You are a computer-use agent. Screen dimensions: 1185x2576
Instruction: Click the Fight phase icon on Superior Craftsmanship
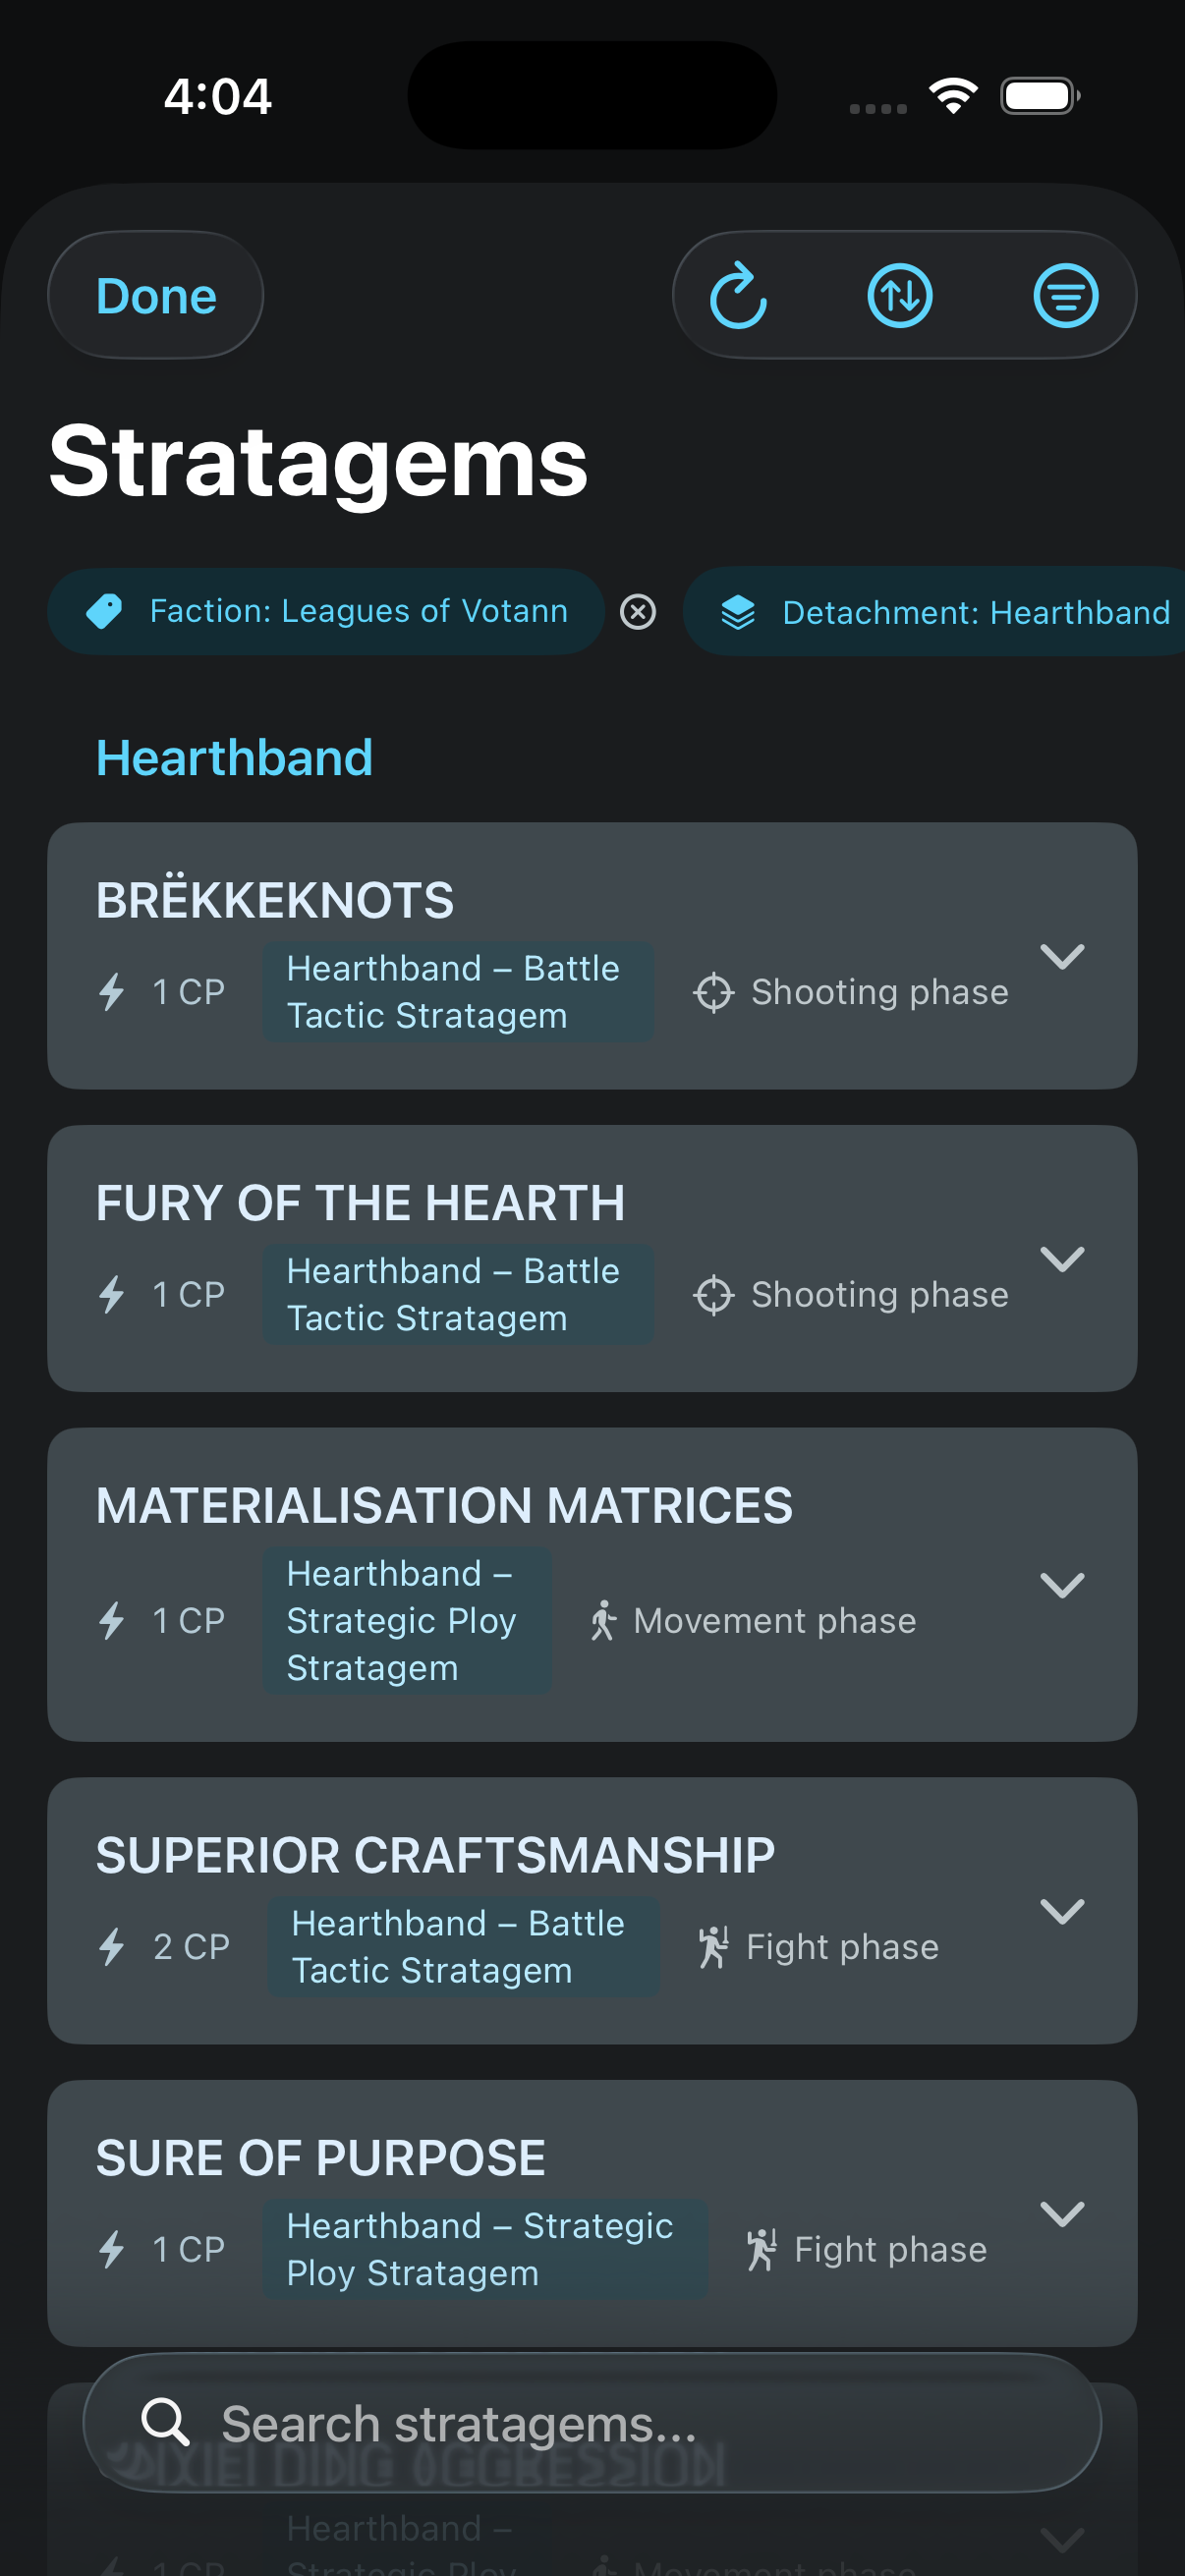(713, 1946)
